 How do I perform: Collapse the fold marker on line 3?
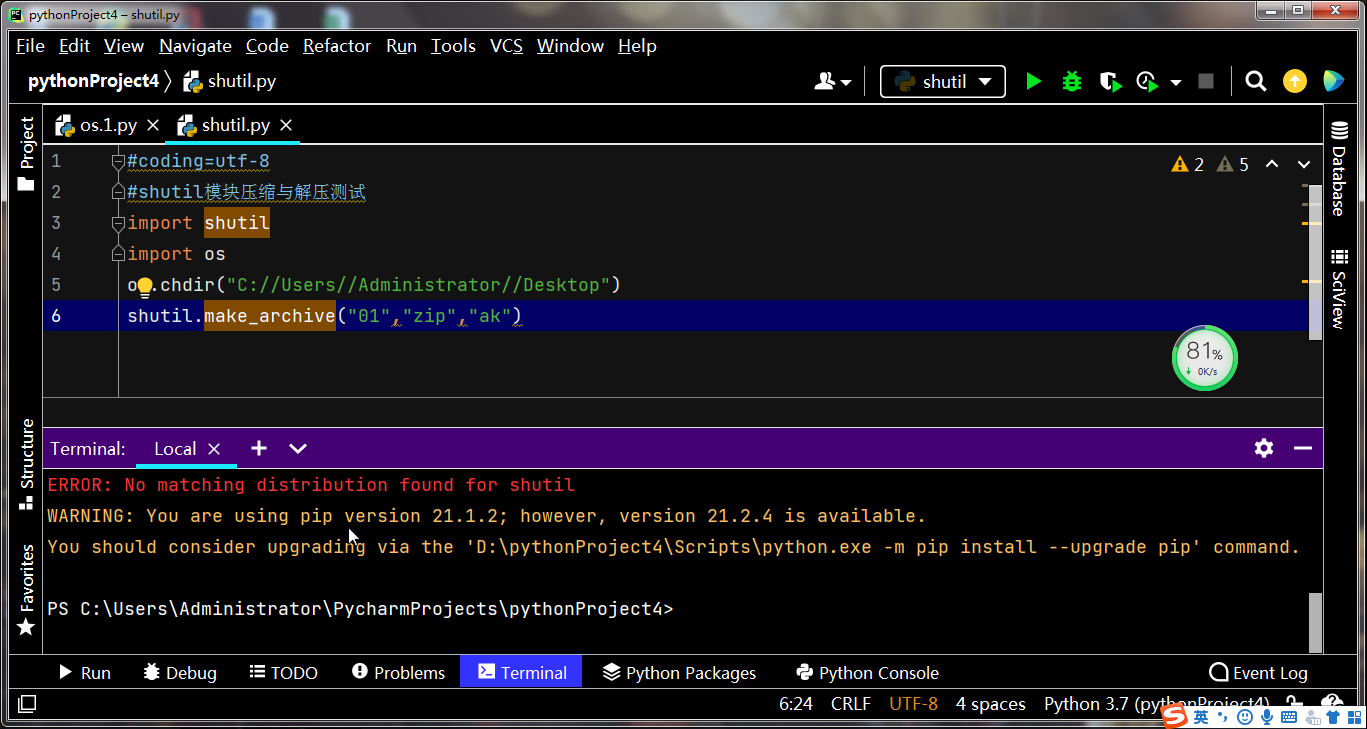click(118, 223)
